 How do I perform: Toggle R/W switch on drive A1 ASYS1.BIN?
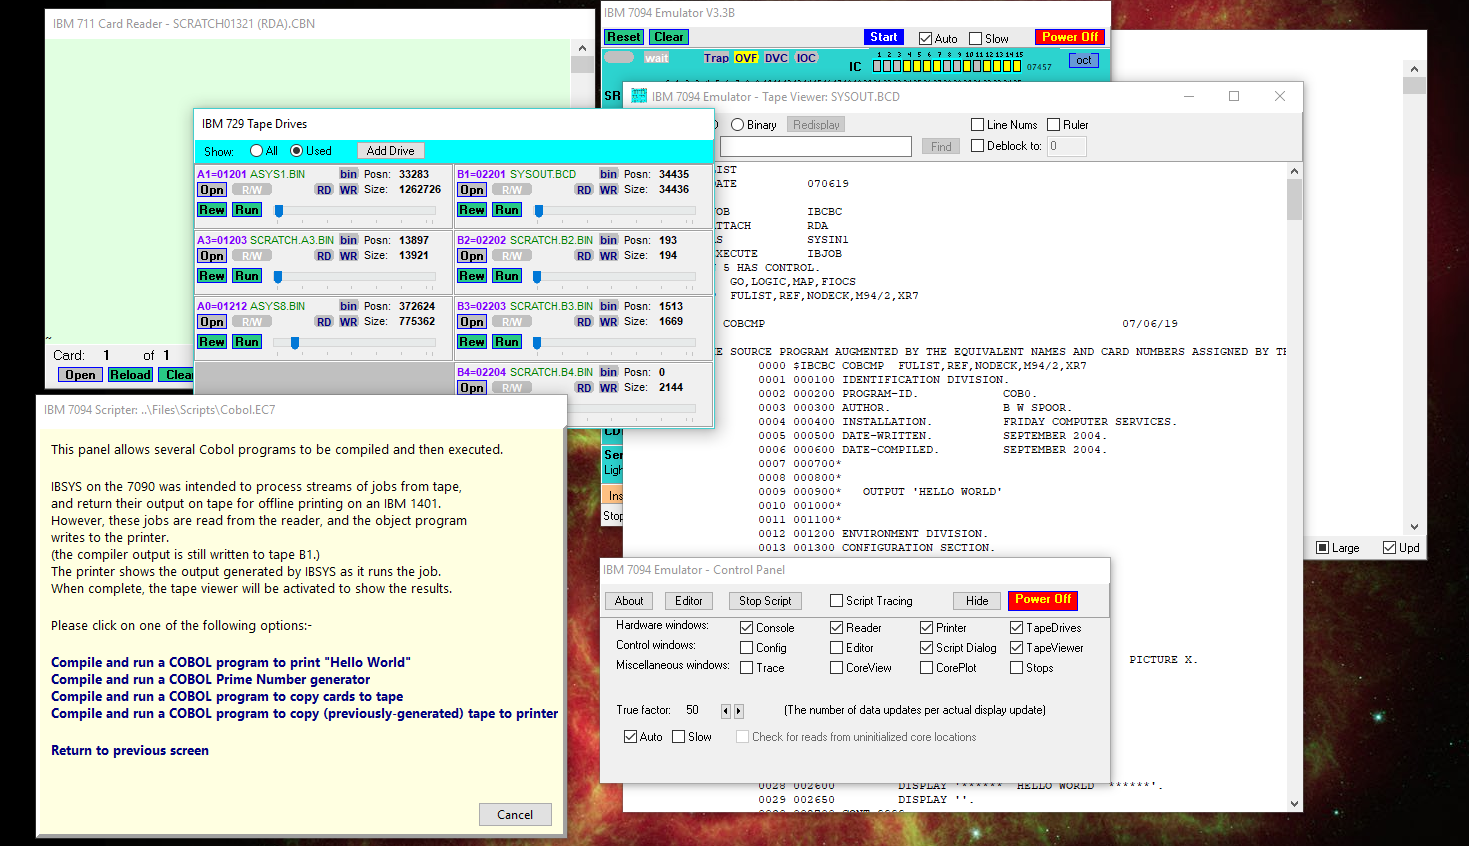pyautogui.click(x=252, y=190)
